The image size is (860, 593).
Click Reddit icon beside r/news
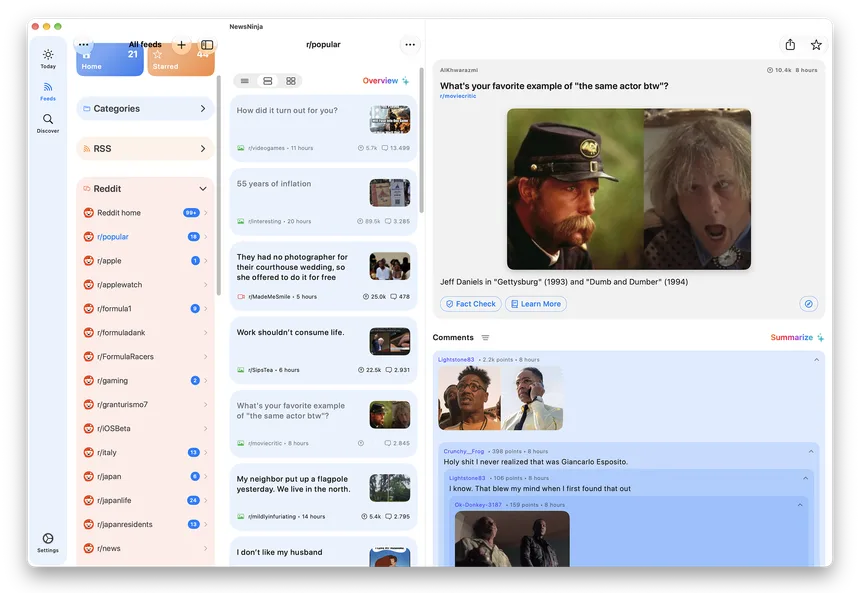tap(88, 548)
